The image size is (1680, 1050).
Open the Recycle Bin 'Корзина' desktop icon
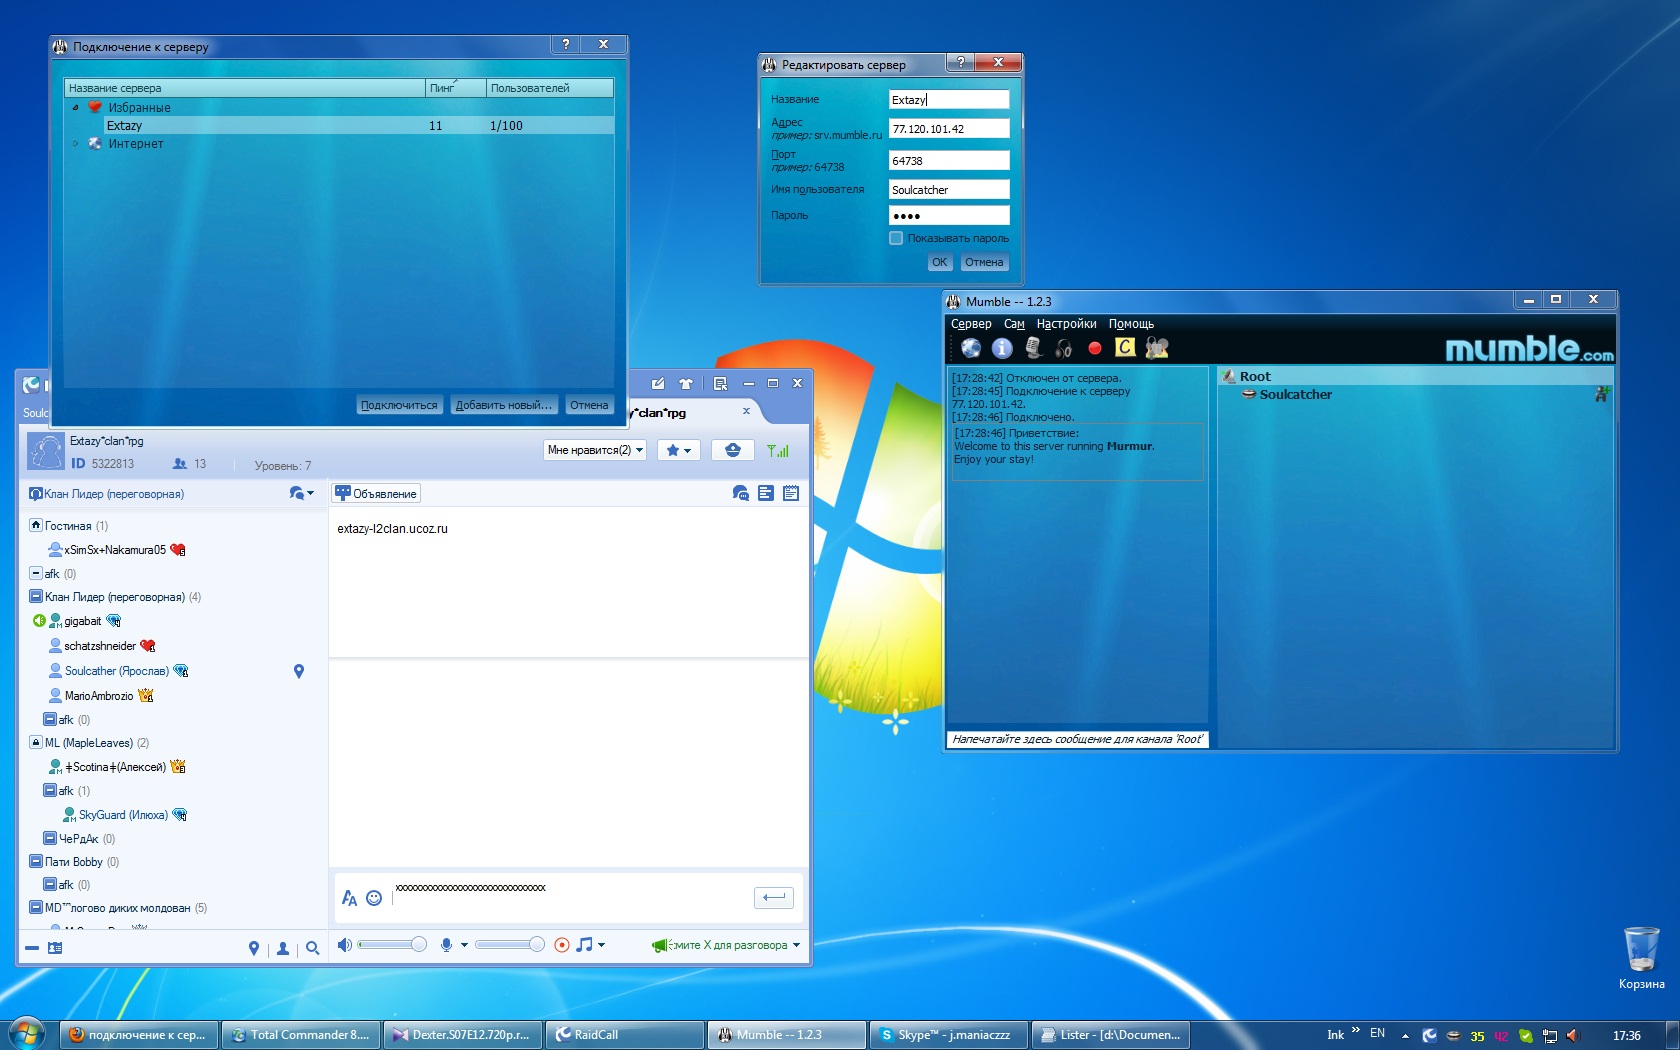click(1641, 958)
